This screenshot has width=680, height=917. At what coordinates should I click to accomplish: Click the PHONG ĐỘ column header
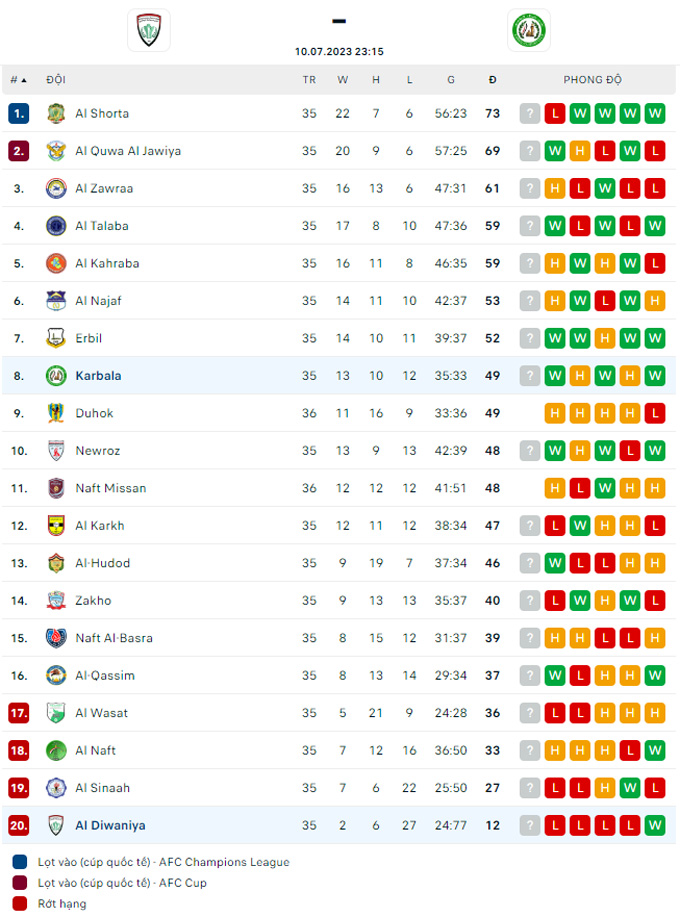coord(592,80)
